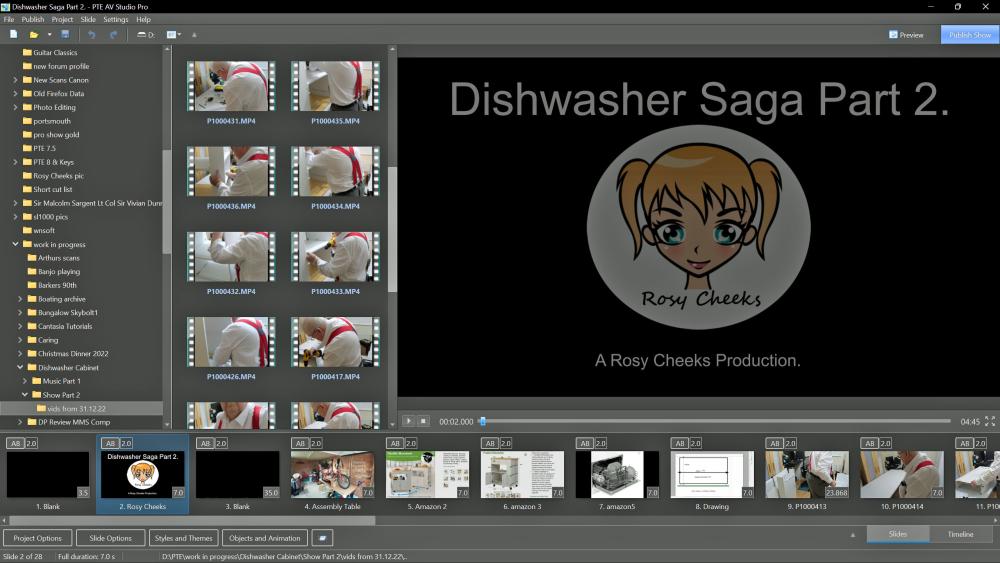The image size is (1000, 563).
Task: Open the recent projects dropdown arrow
Action: click(49, 34)
